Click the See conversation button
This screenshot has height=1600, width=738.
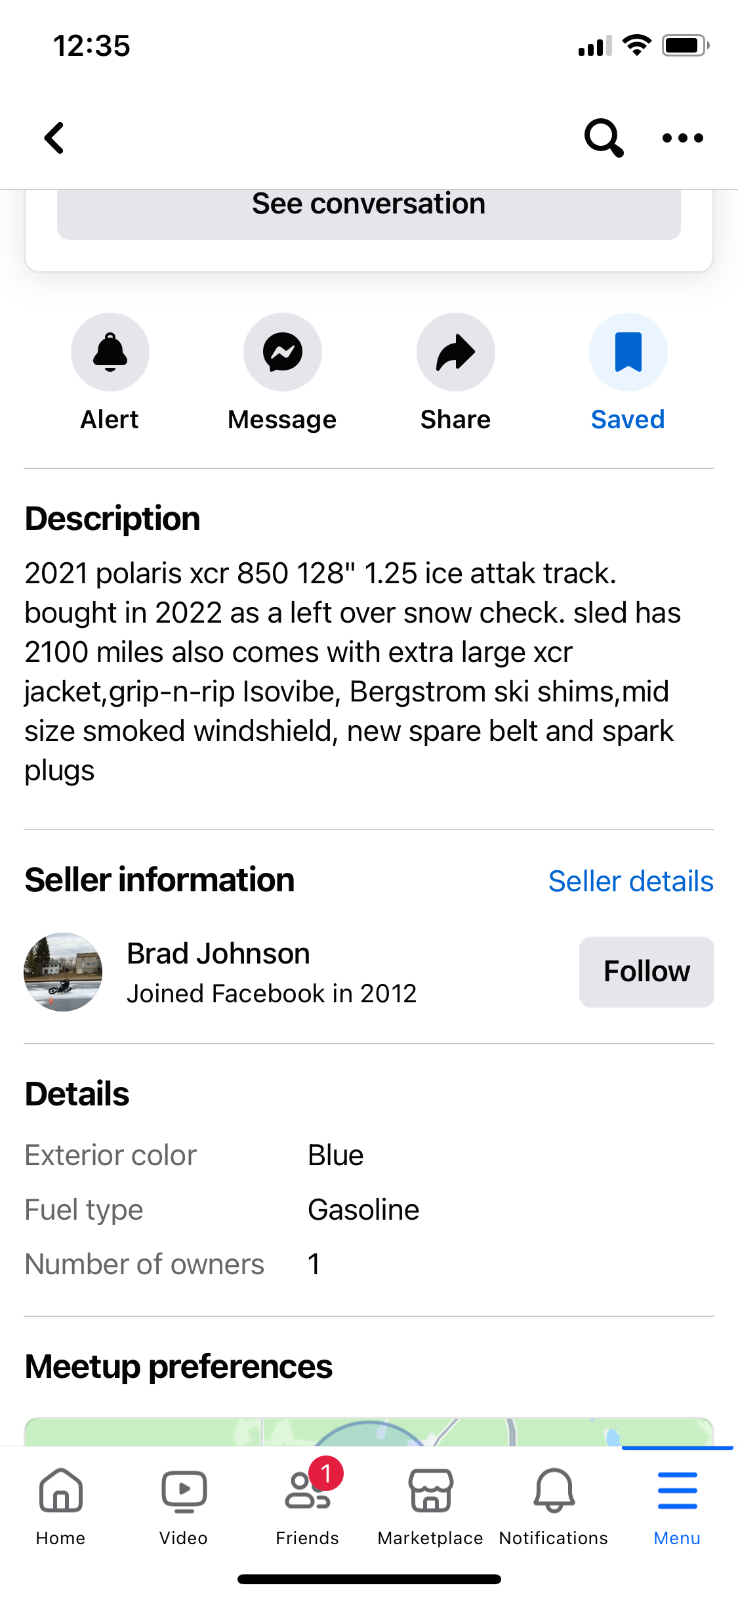(x=369, y=212)
